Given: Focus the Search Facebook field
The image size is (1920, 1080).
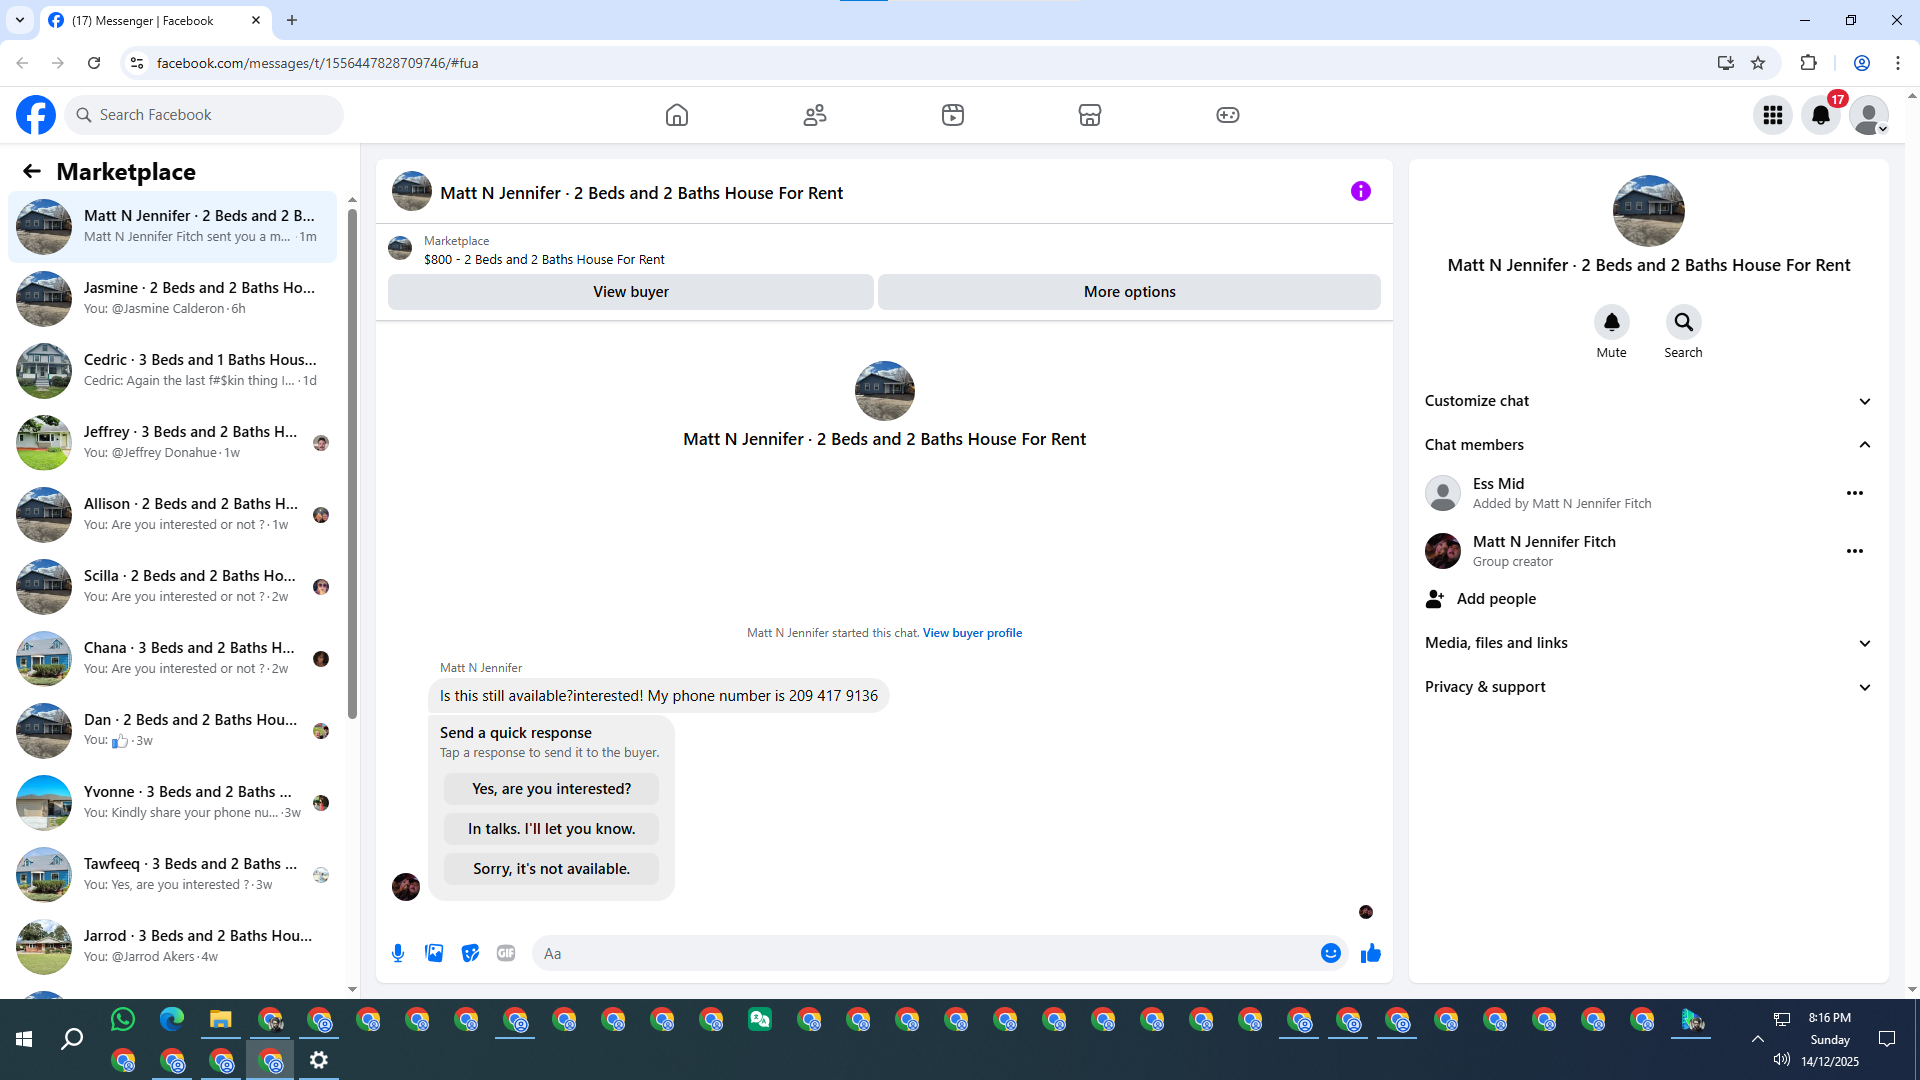Looking at the screenshot, I should click(x=204, y=115).
